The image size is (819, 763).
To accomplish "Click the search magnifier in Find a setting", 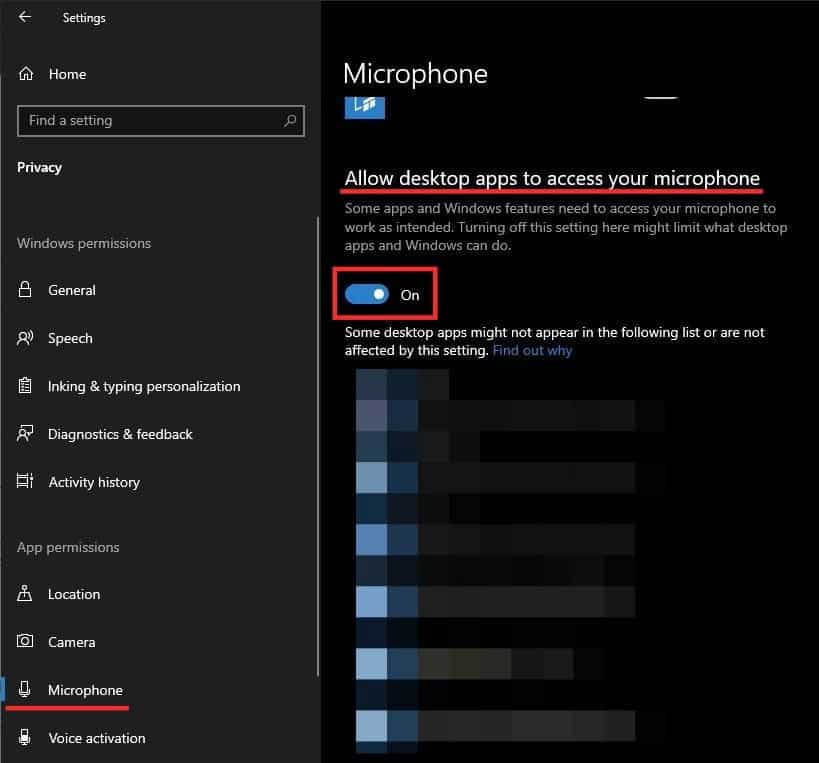I will [x=290, y=120].
